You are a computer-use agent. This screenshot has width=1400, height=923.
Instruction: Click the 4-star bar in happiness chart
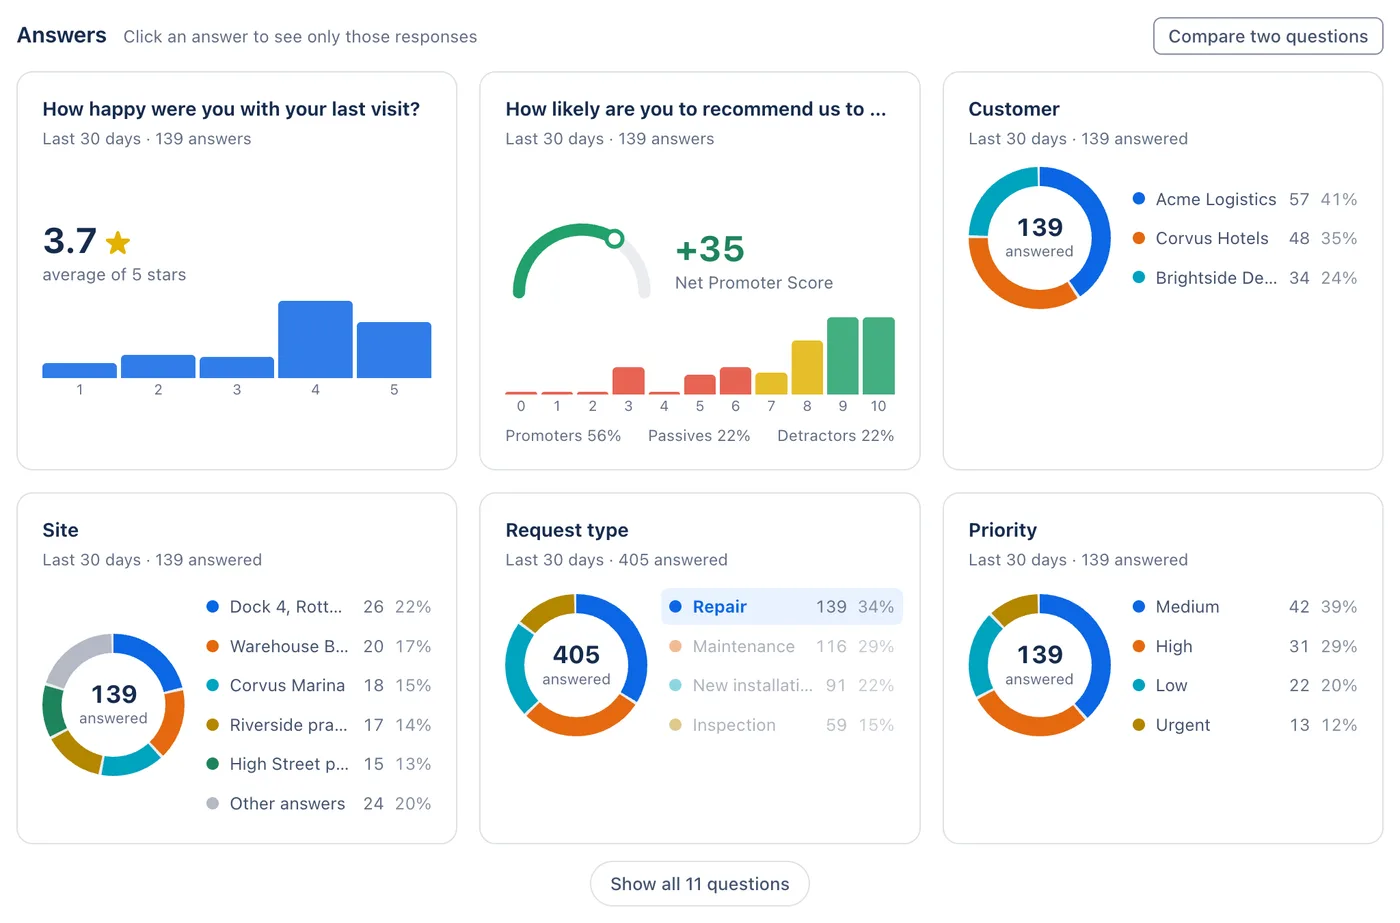point(315,339)
